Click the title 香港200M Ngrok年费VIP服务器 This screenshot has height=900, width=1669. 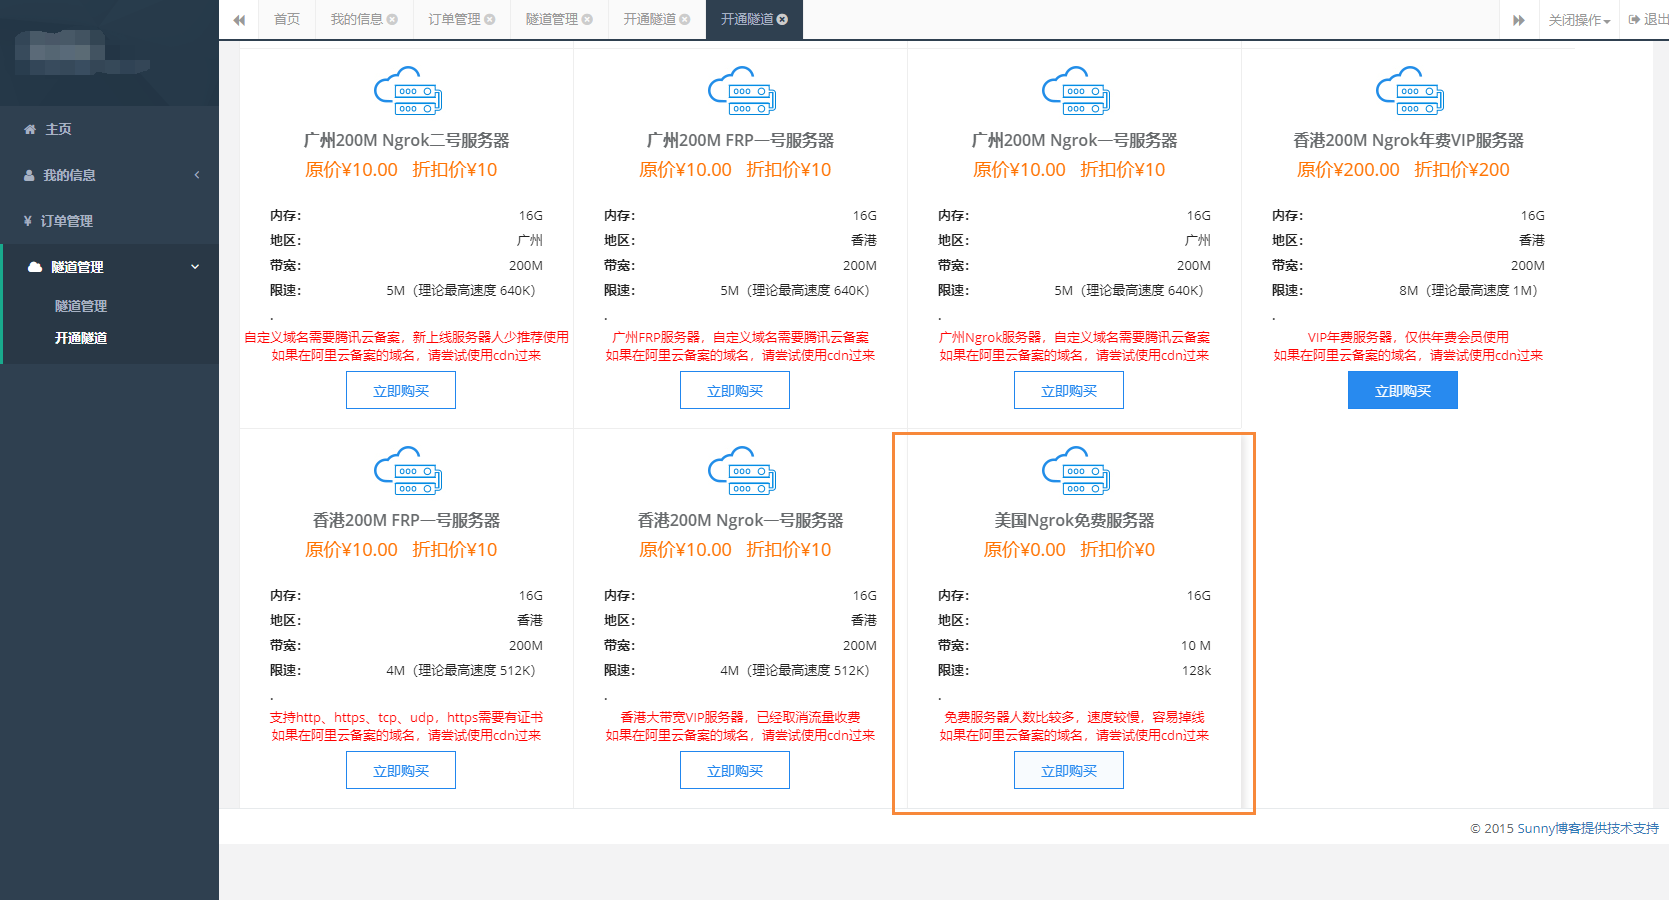(1409, 140)
